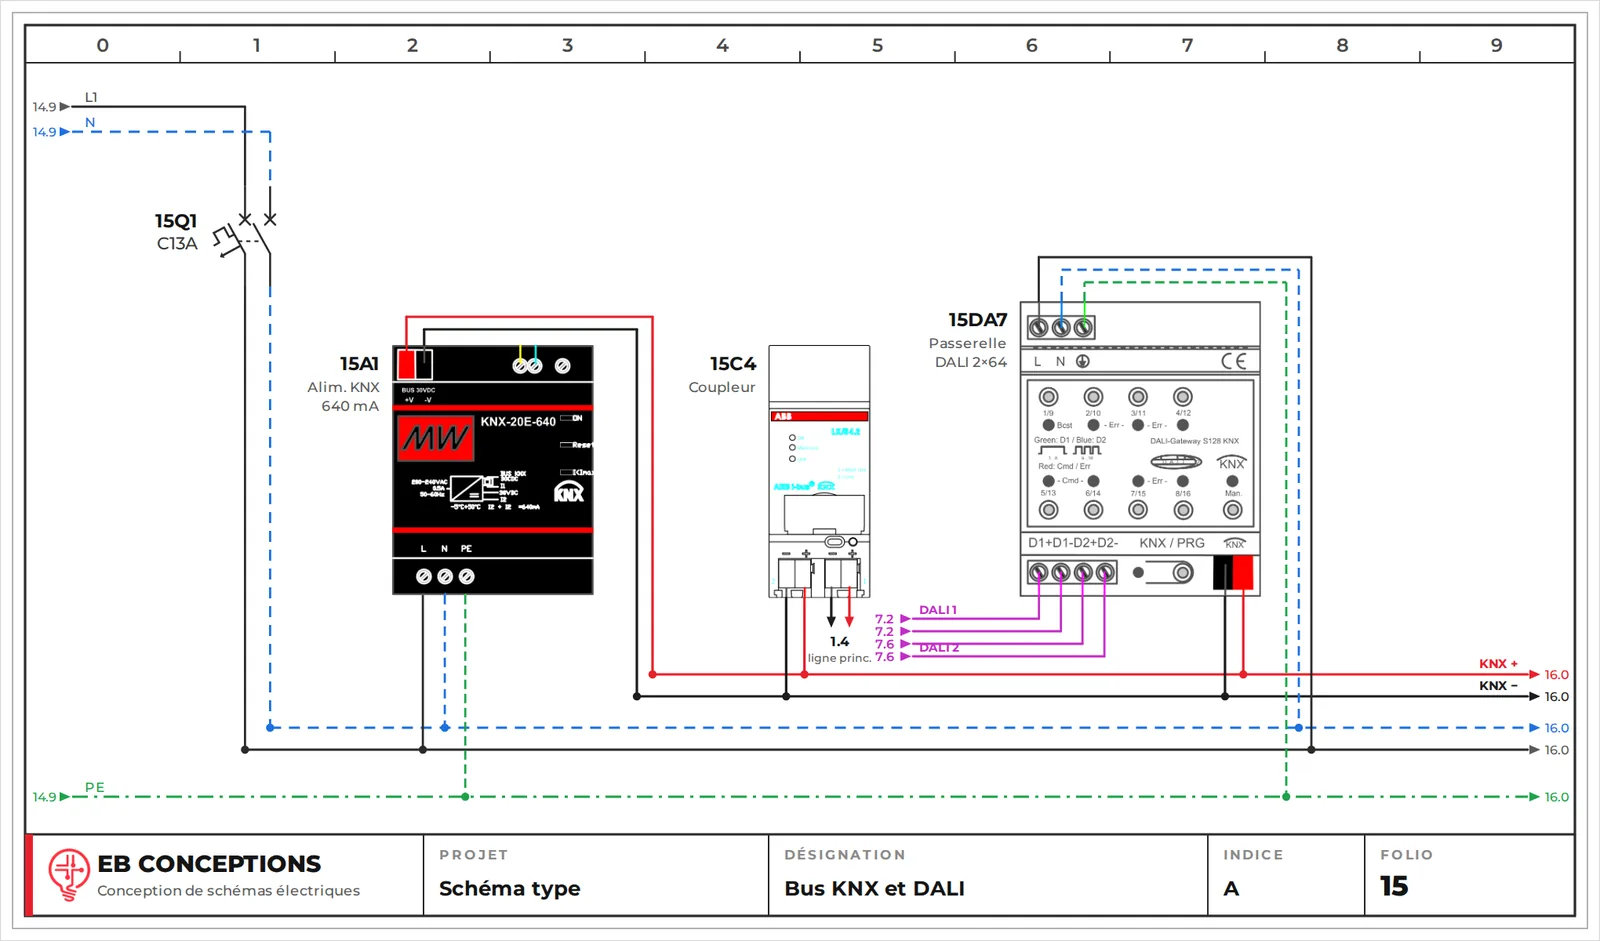Image resolution: width=1600 pixels, height=941 pixels.
Task: Click column number 5 in the header ruler
Action: [x=877, y=45]
